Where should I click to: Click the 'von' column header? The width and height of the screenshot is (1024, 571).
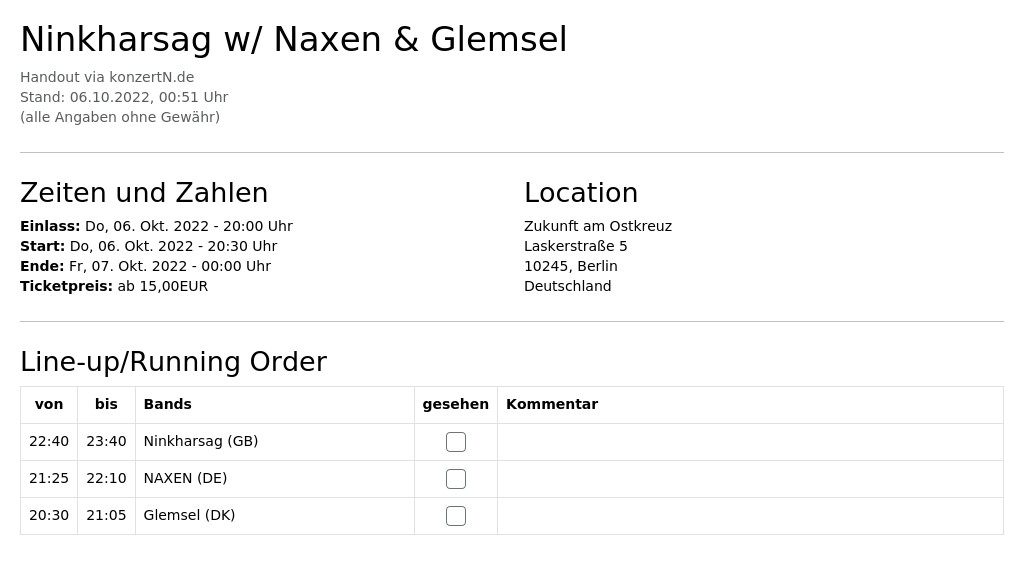coord(49,404)
